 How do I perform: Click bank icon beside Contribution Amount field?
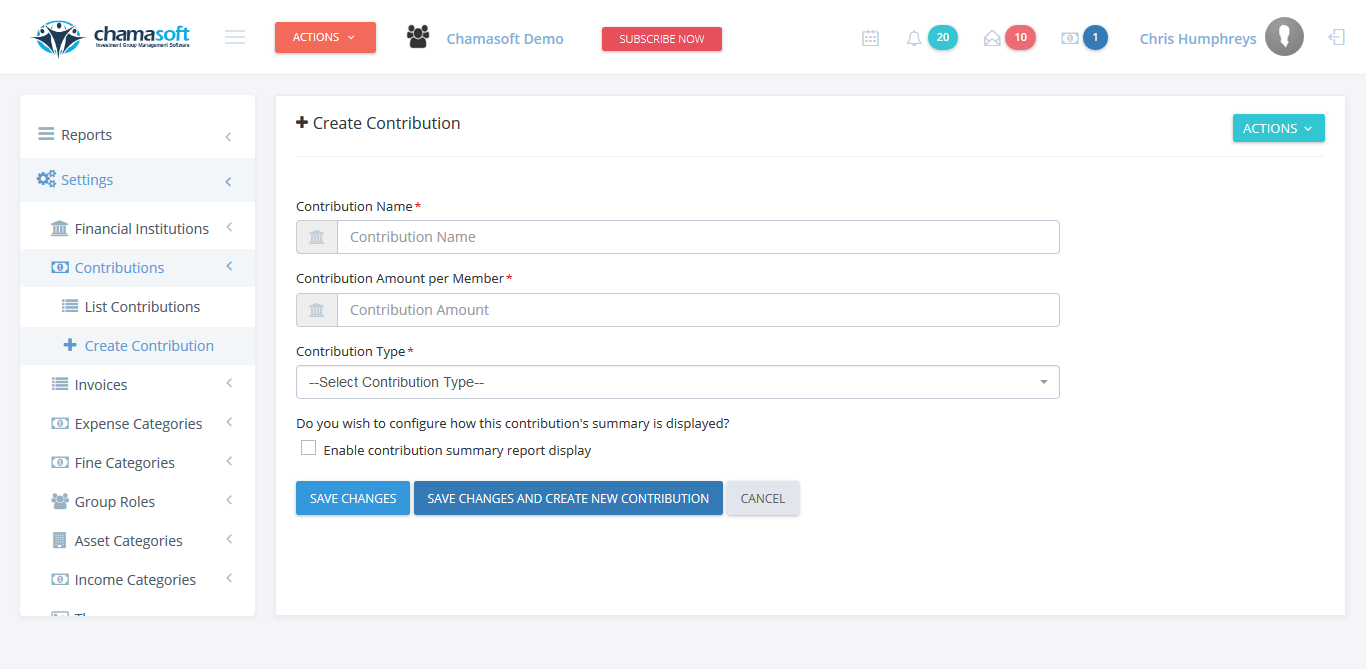pos(317,310)
